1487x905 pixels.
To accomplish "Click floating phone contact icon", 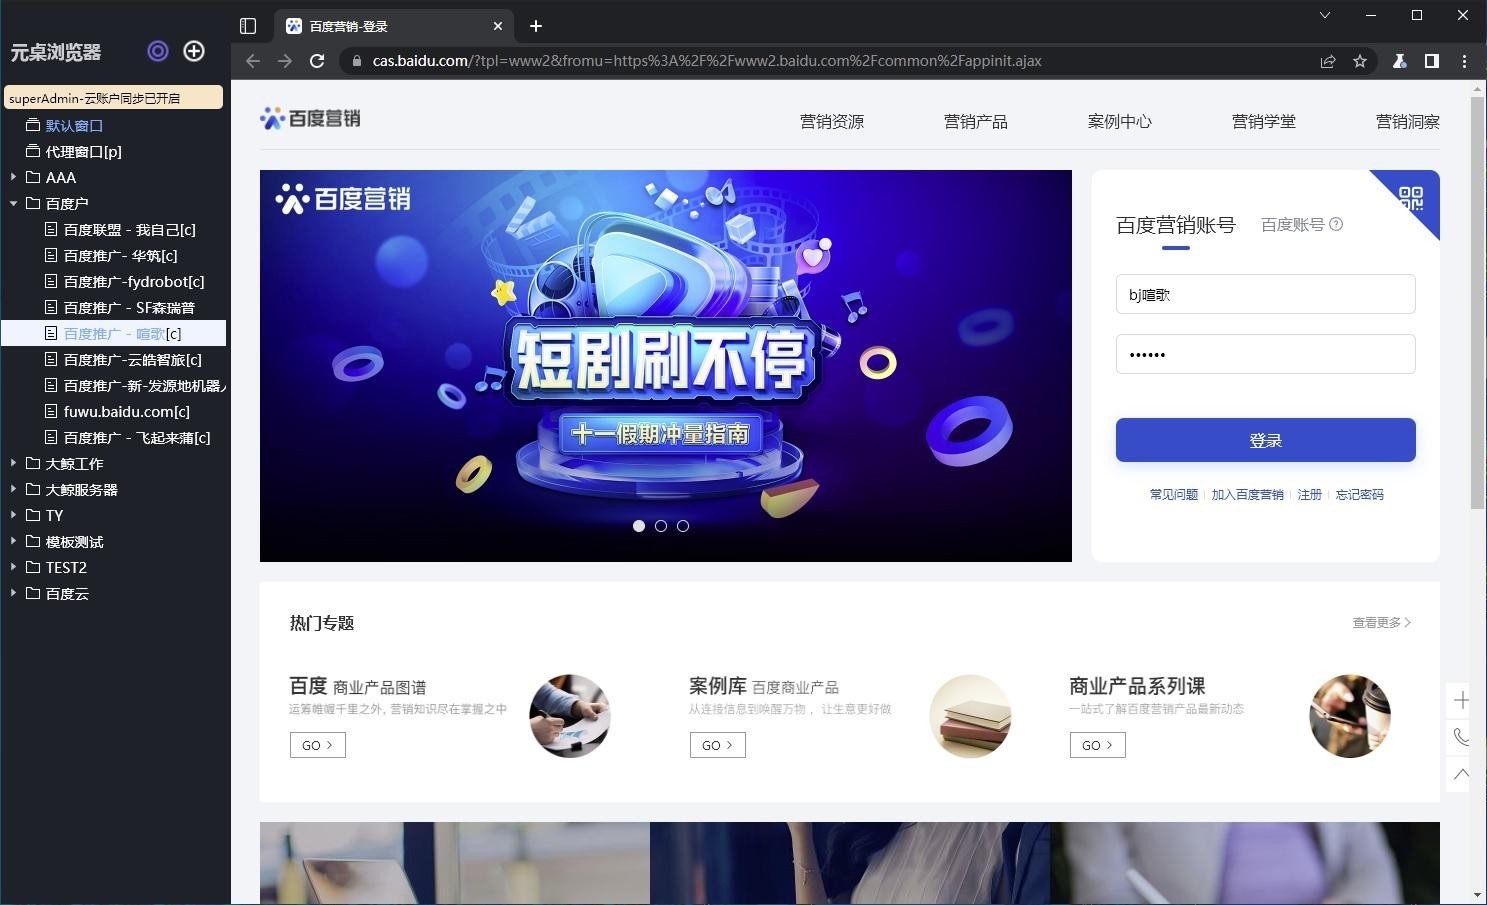I will [1461, 737].
